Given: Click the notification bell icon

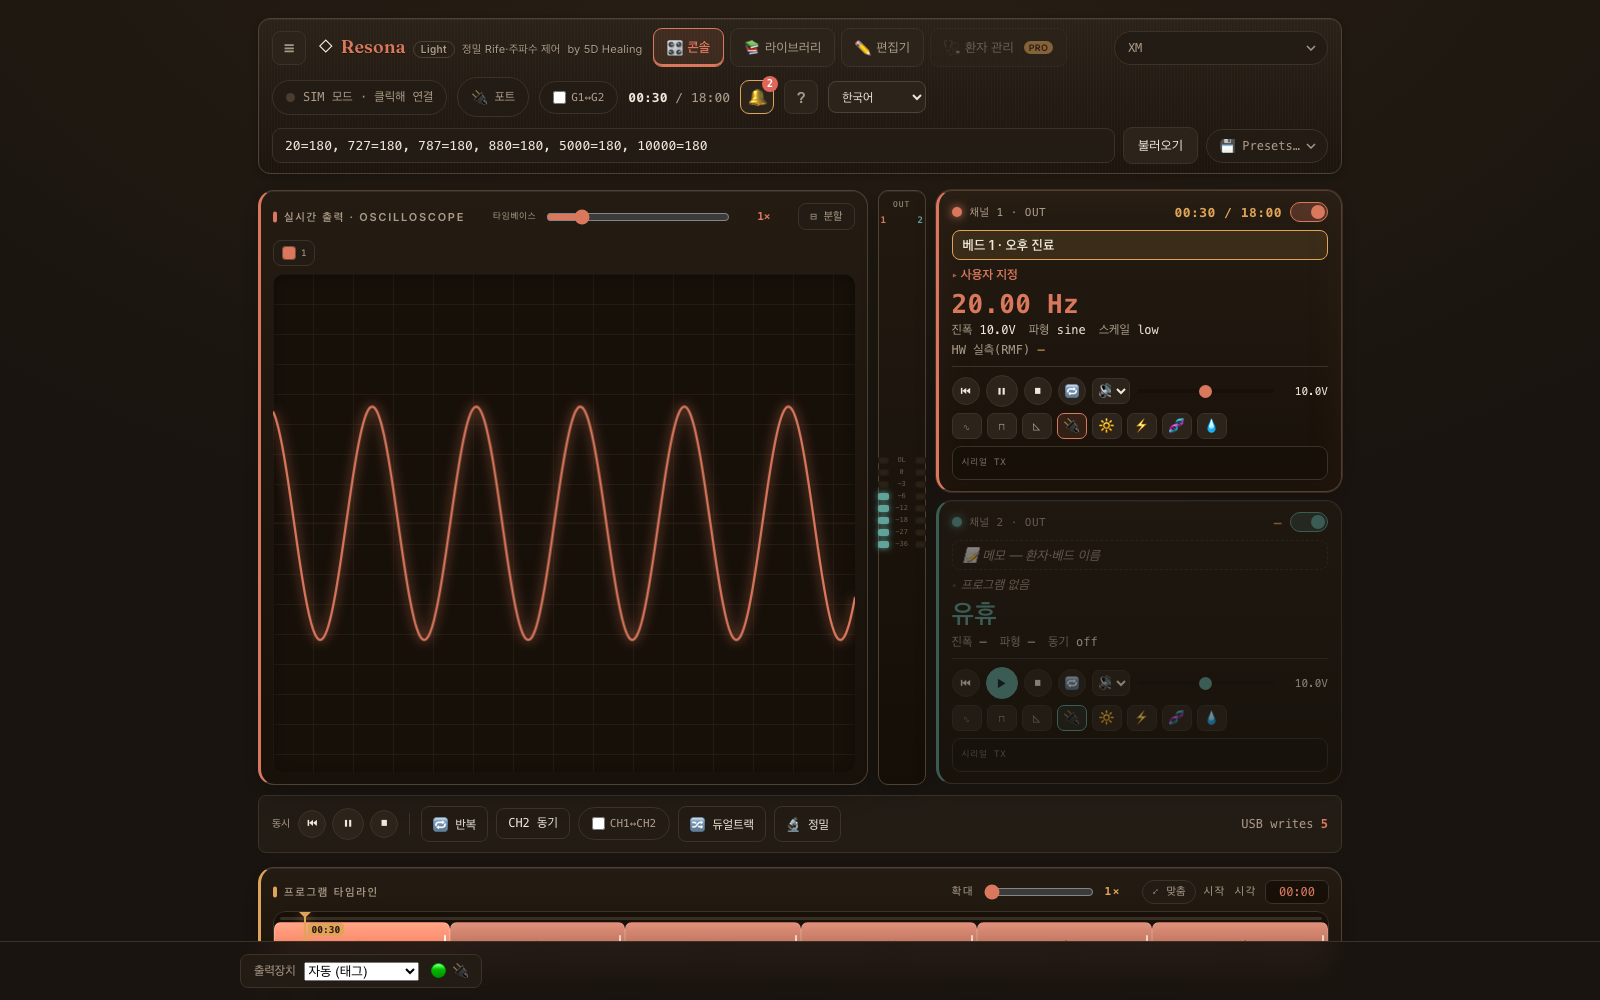Looking at the screenshot, I should [x=757, y=97].
